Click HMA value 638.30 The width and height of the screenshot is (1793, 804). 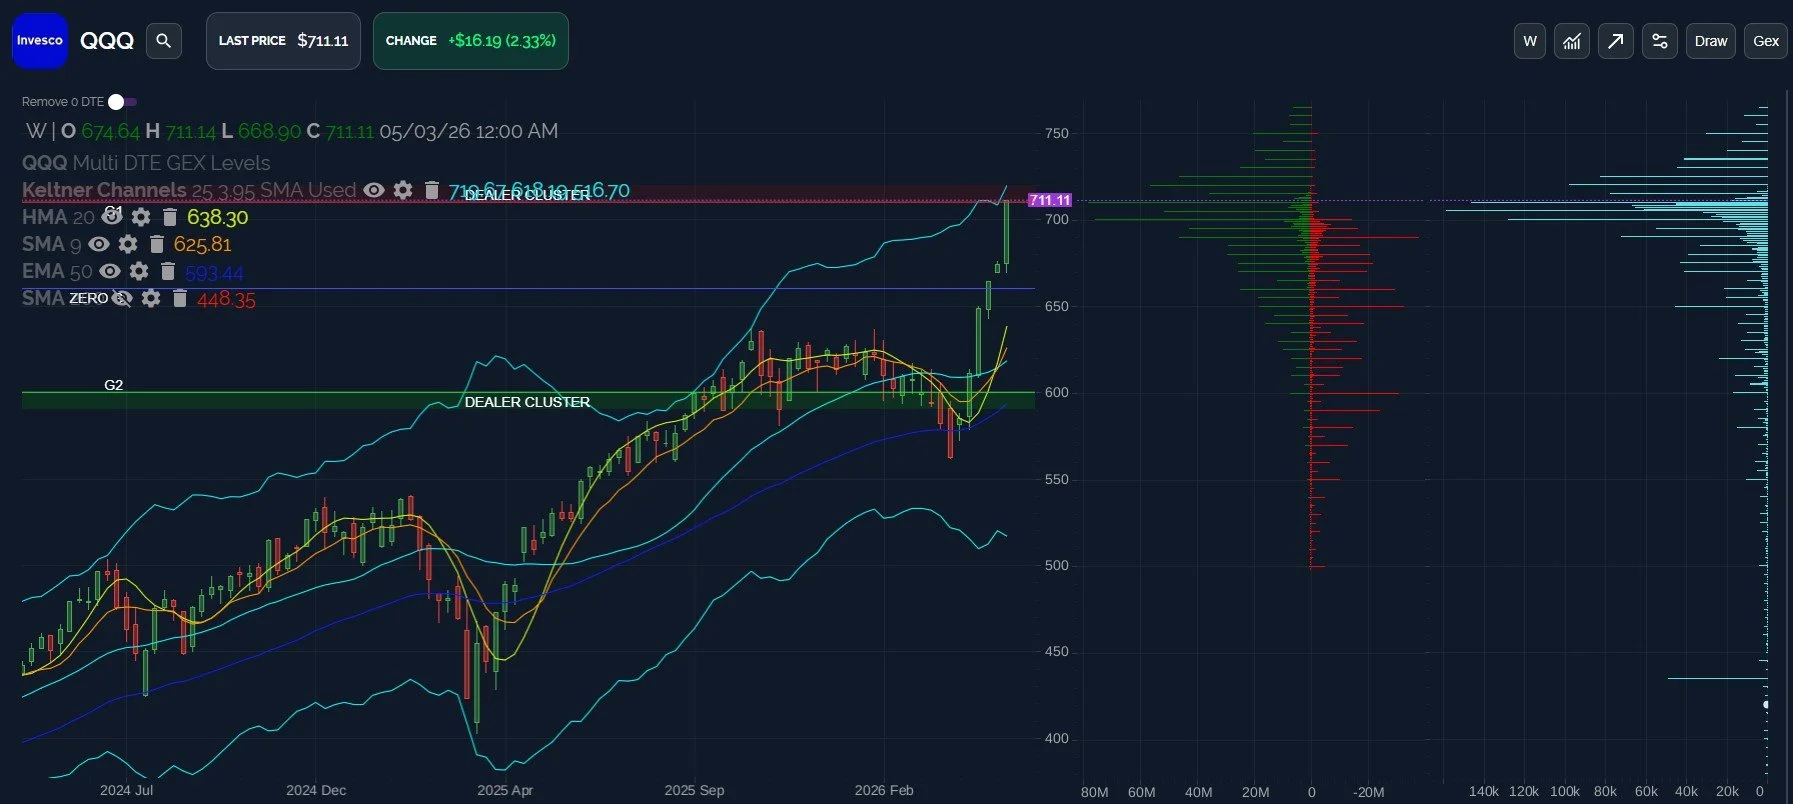pyautogui.click(x=217, y=217)
